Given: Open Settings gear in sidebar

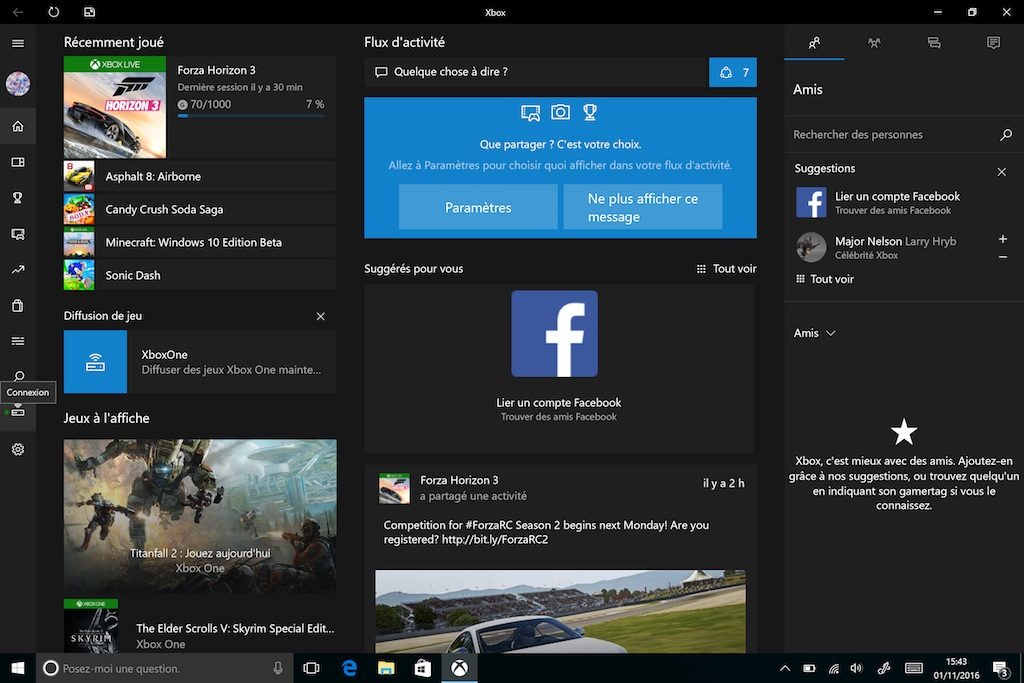Looking at the screenshot, I should 18,449.
